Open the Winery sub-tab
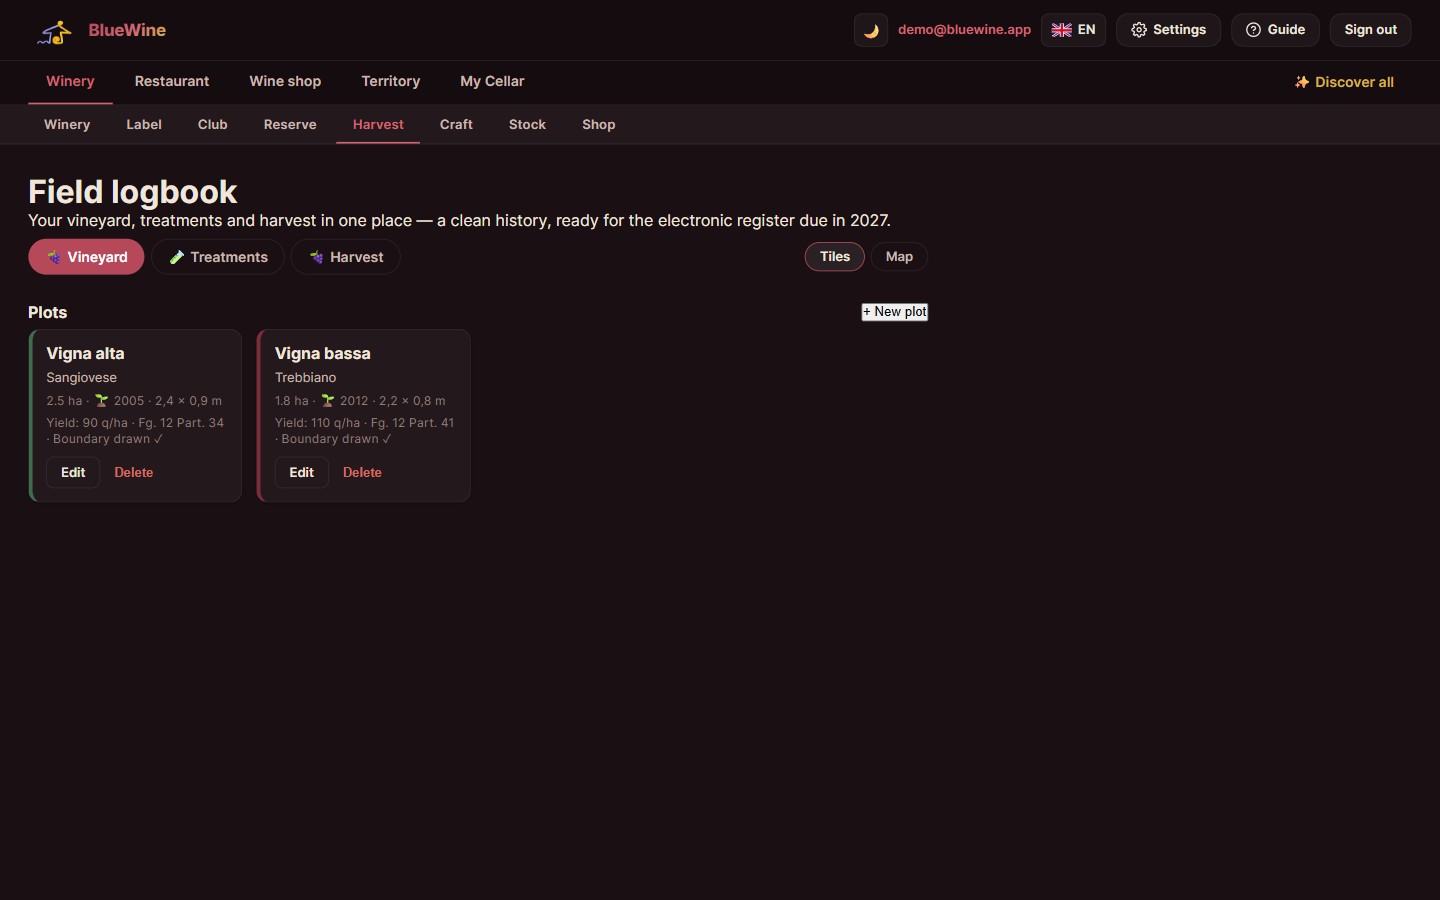 (67, 124)
